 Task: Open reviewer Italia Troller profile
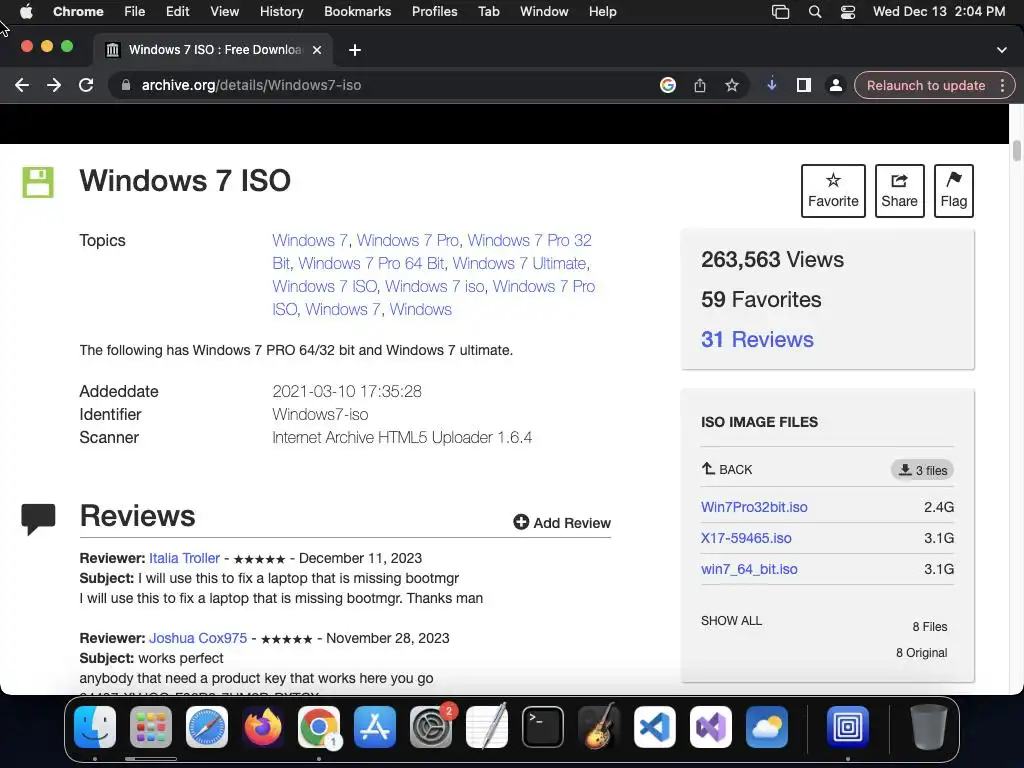(x=184, y=558)
